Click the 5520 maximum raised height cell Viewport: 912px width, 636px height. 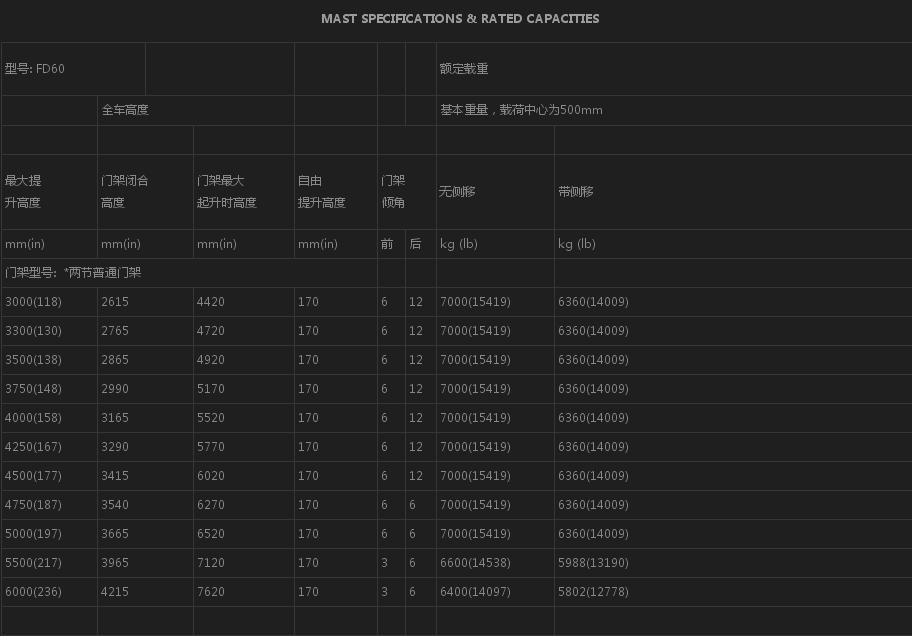(x=211, y=418)
